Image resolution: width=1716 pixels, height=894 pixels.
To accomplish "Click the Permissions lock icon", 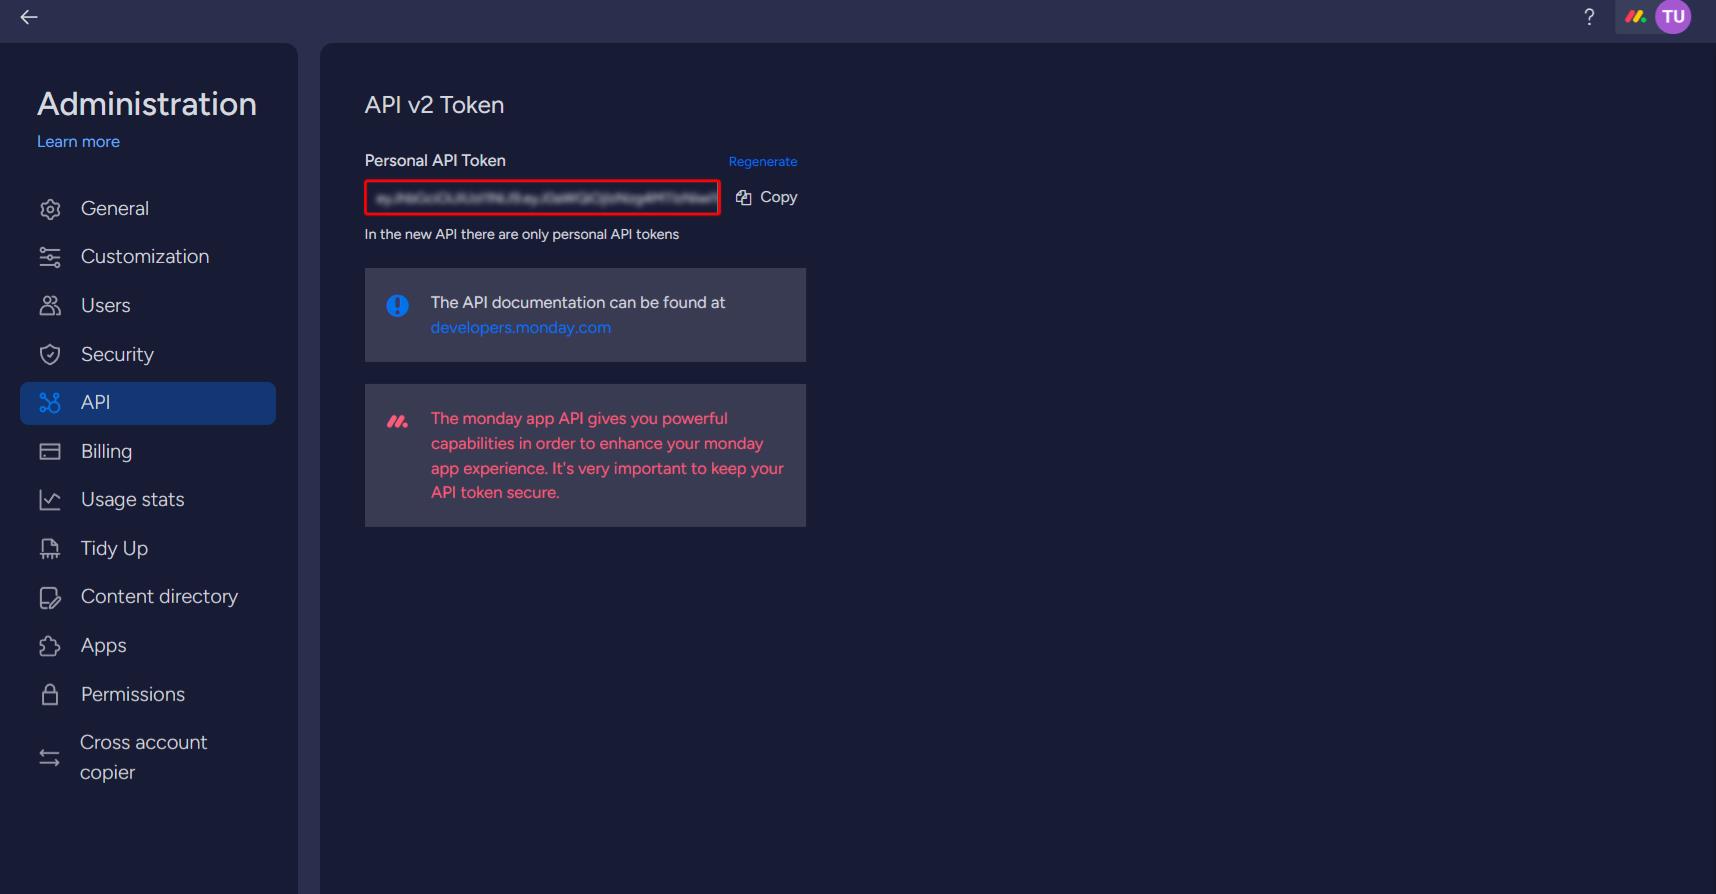I will [50, 695].
